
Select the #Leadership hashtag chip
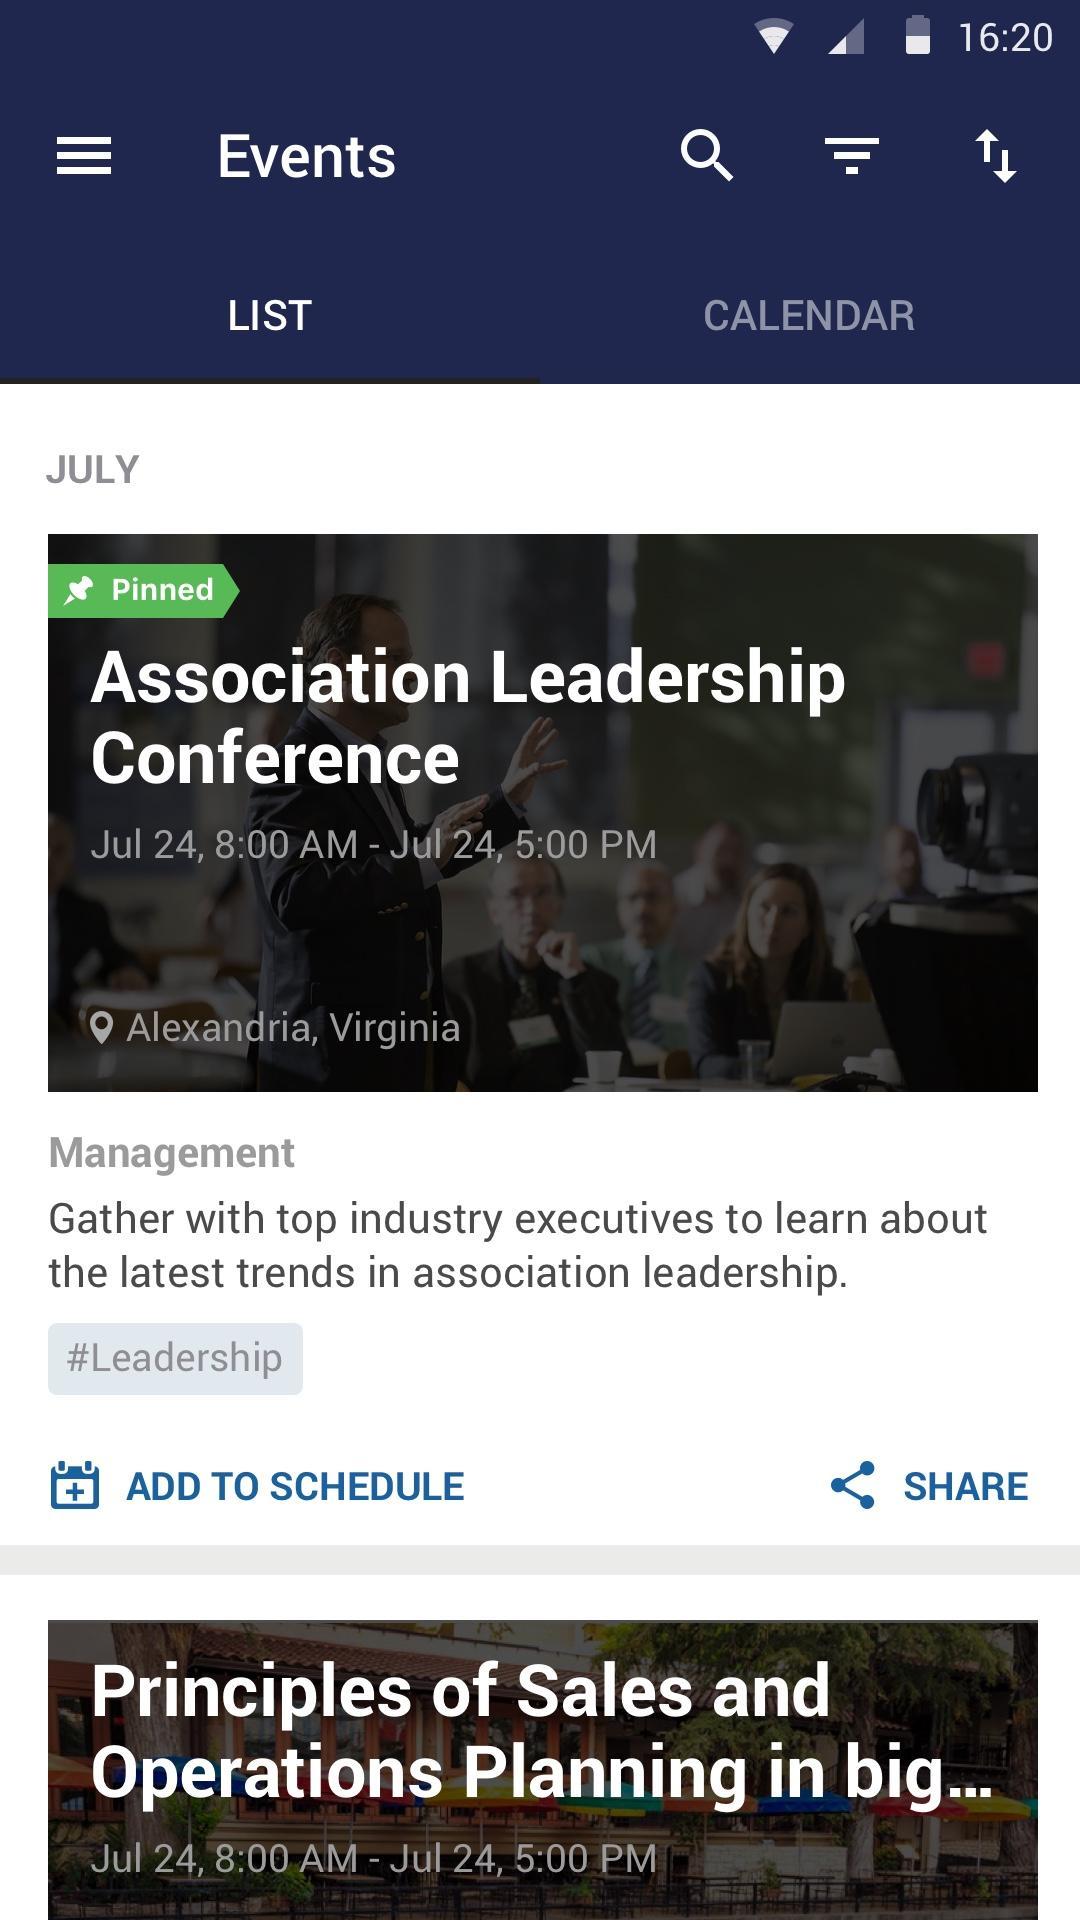click(x=175, y=1359)
